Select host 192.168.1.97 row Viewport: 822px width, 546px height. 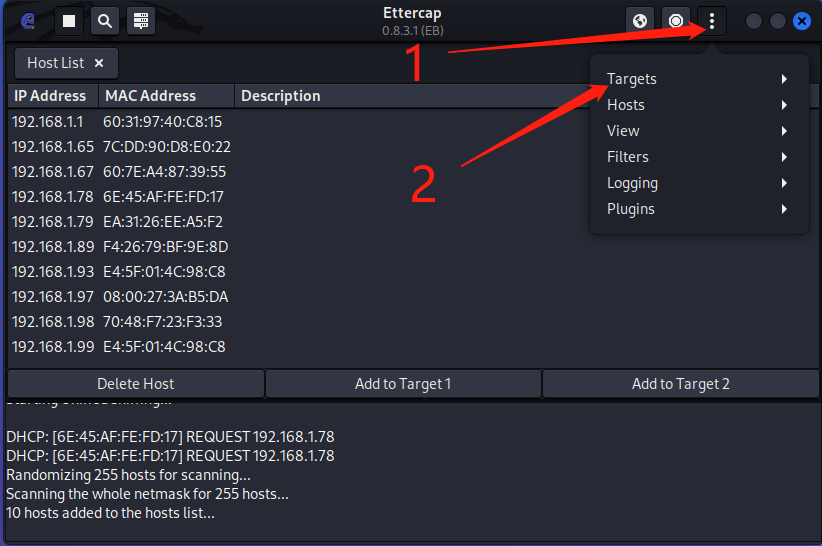point(413,297)
